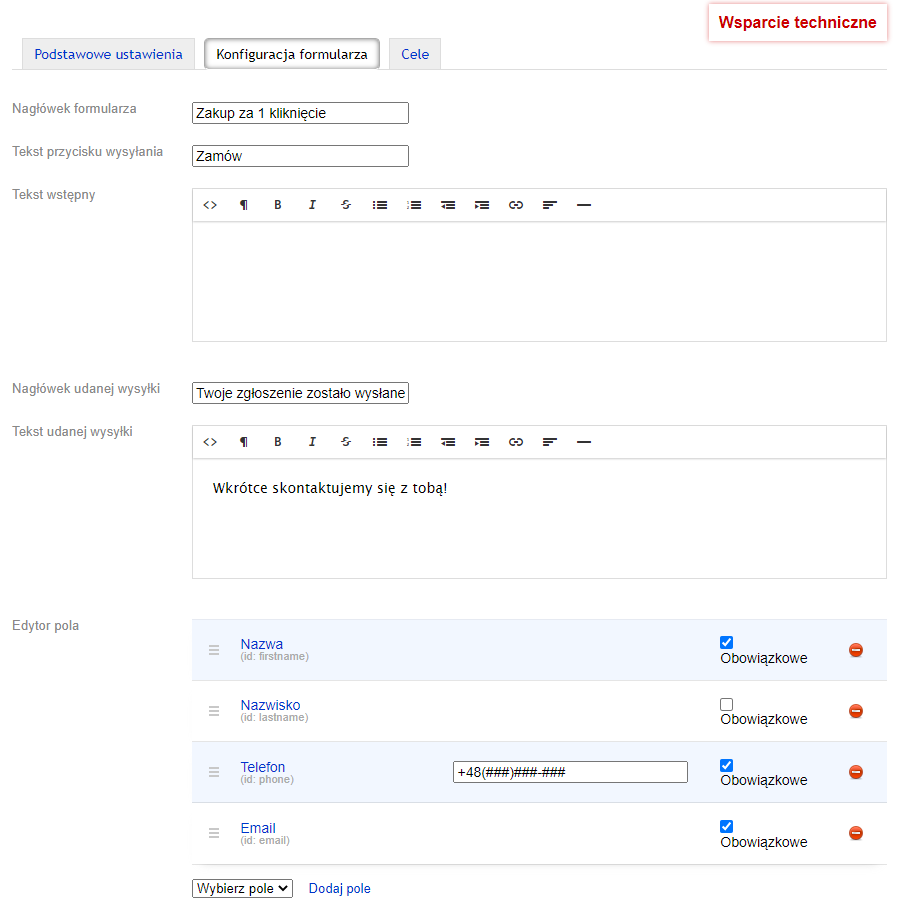This screenshot has height=911, width=897.
Task: Switch to Podstawowe ustawienia tab
Action: click(x=108, y=54)
